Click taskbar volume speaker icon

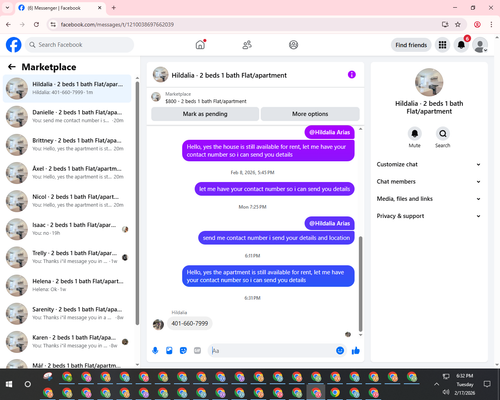446,392
